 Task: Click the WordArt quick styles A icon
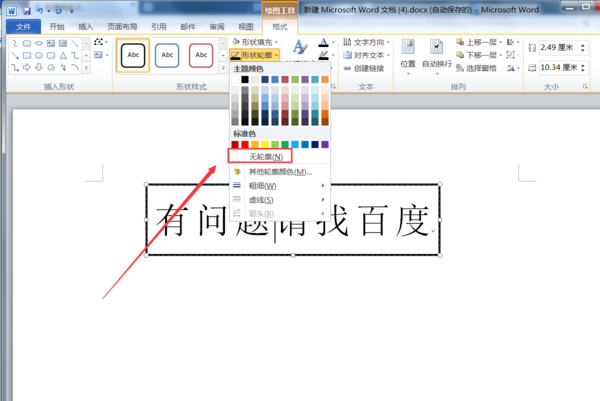(300, 47)
